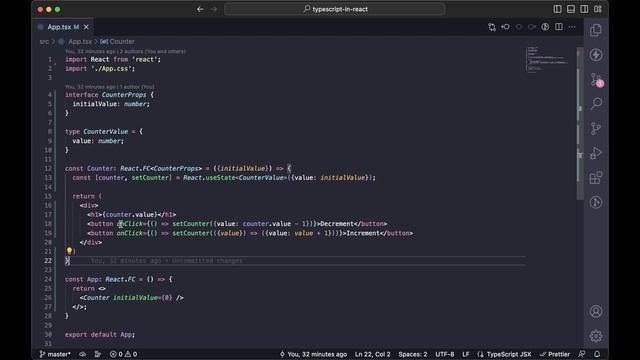Screen dimensions: 640x360
Task: Click the master branch in status bar
Action: click(x=55, y=354)
